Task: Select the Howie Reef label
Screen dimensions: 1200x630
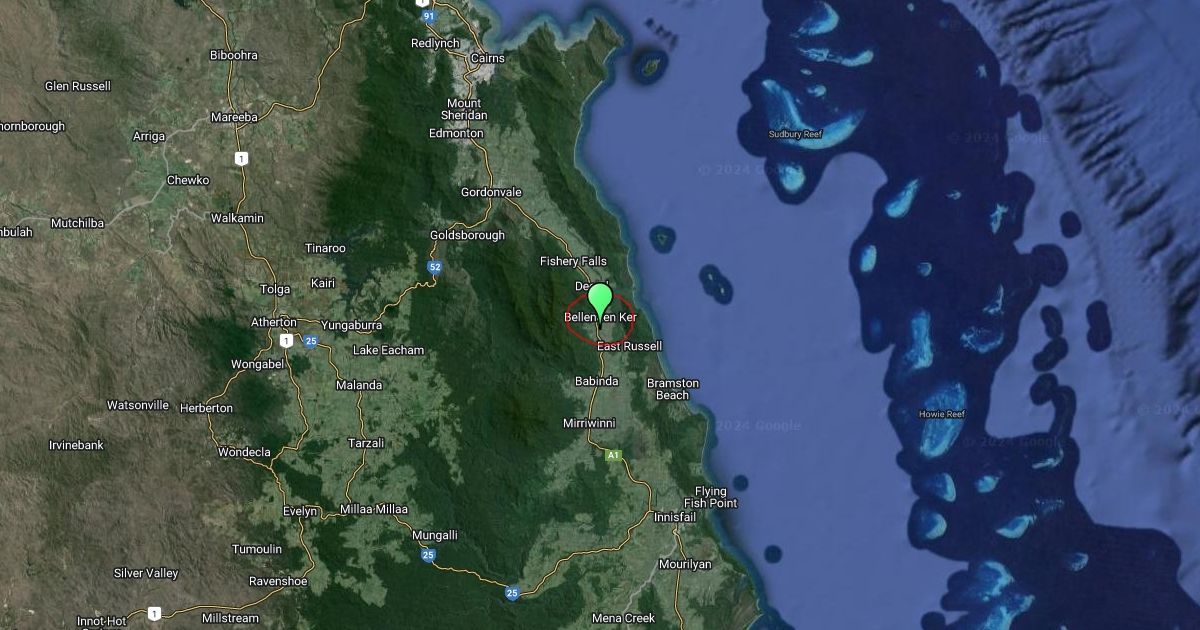Action: [x=942, y=414]
